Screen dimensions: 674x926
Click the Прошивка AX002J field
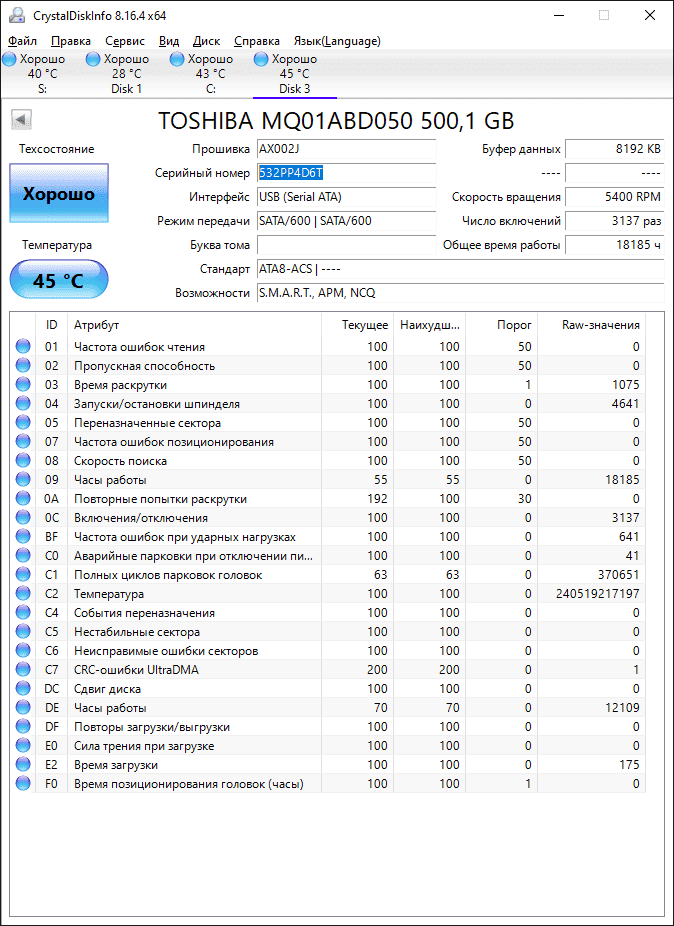click(346, 149)
